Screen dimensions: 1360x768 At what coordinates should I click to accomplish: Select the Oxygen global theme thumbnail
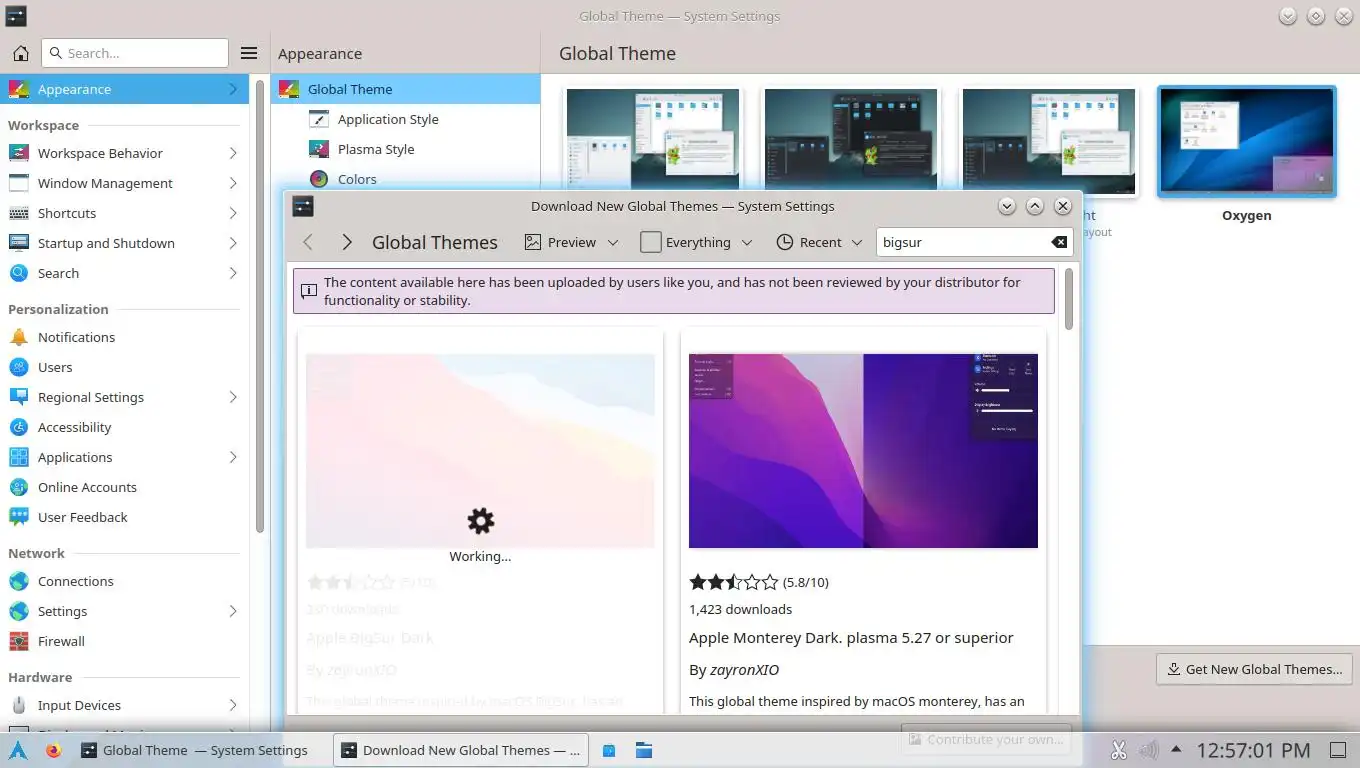(x=1246, y=142)
